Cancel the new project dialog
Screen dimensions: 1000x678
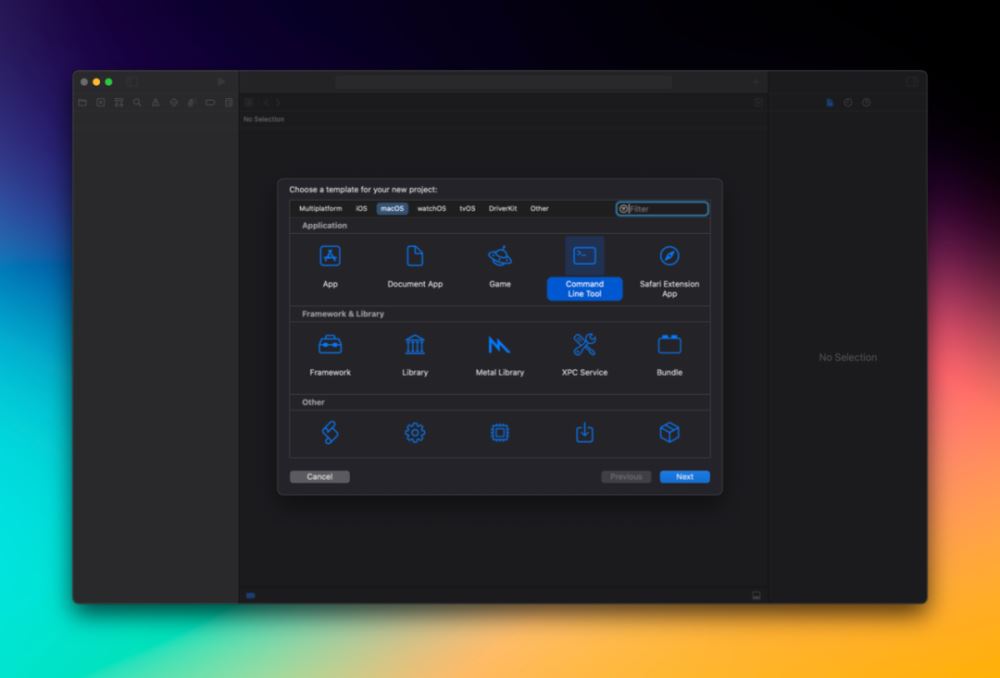click(320, 477)
